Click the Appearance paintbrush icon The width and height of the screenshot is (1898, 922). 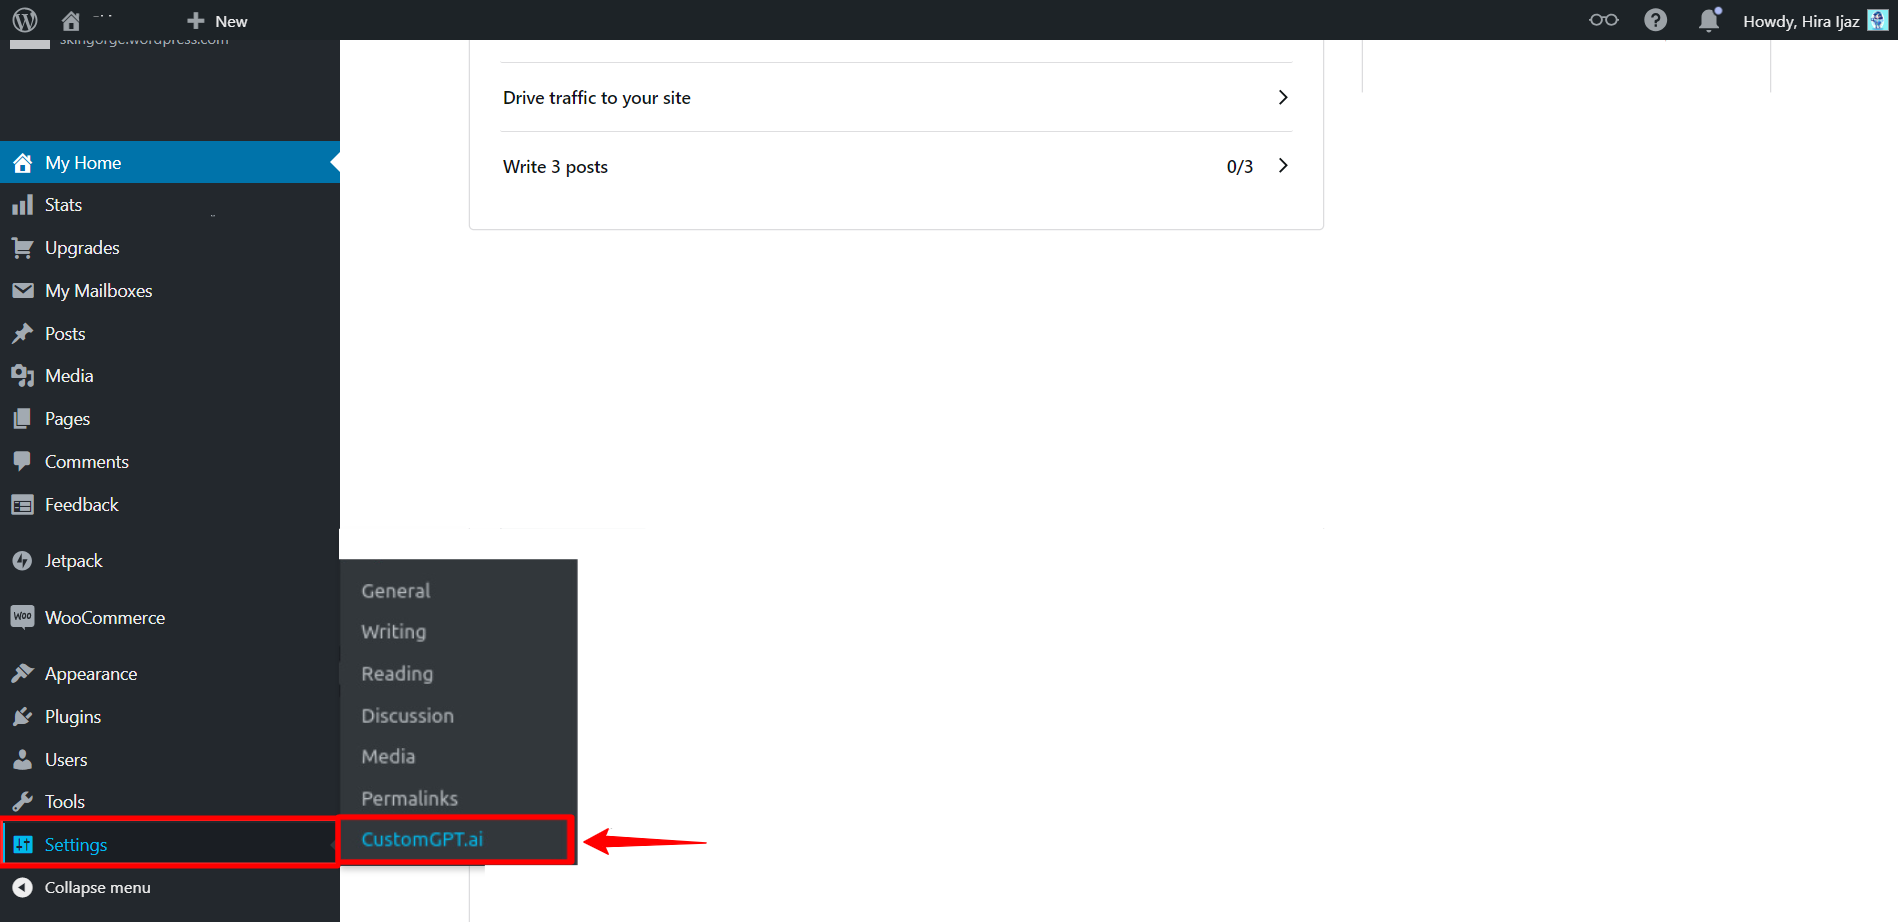22,674
